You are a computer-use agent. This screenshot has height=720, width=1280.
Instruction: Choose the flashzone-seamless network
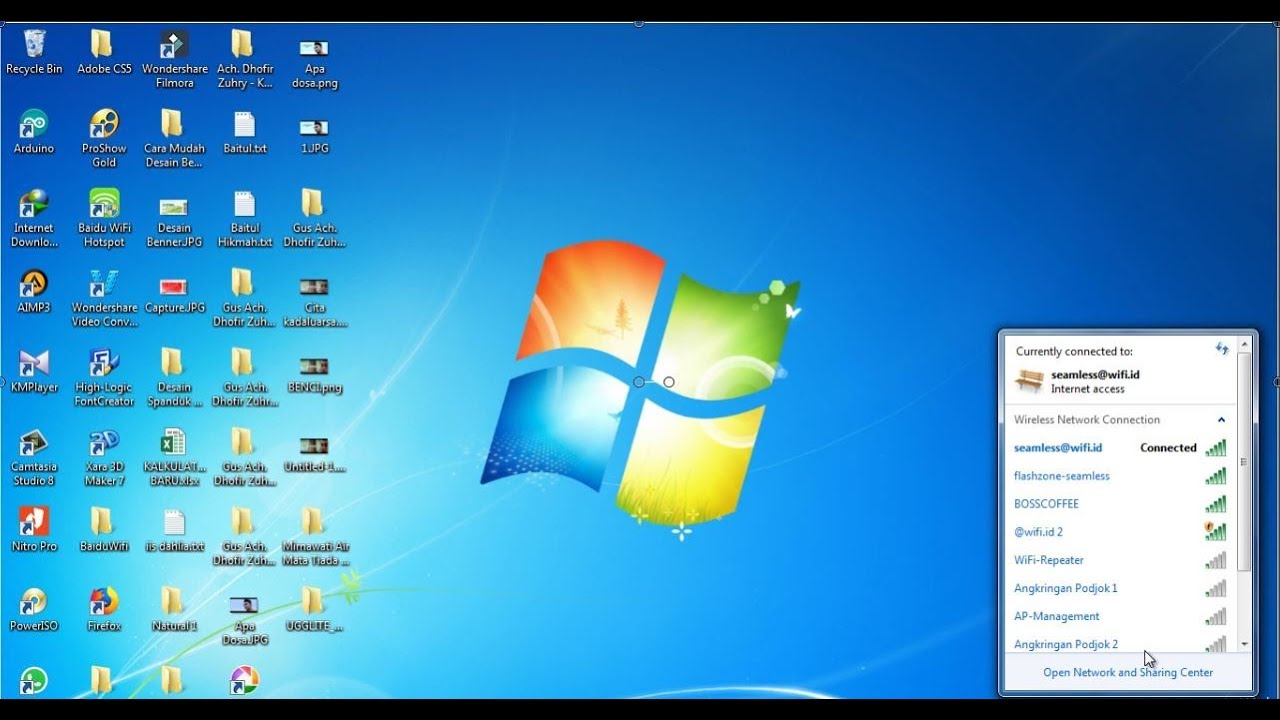1120,476
